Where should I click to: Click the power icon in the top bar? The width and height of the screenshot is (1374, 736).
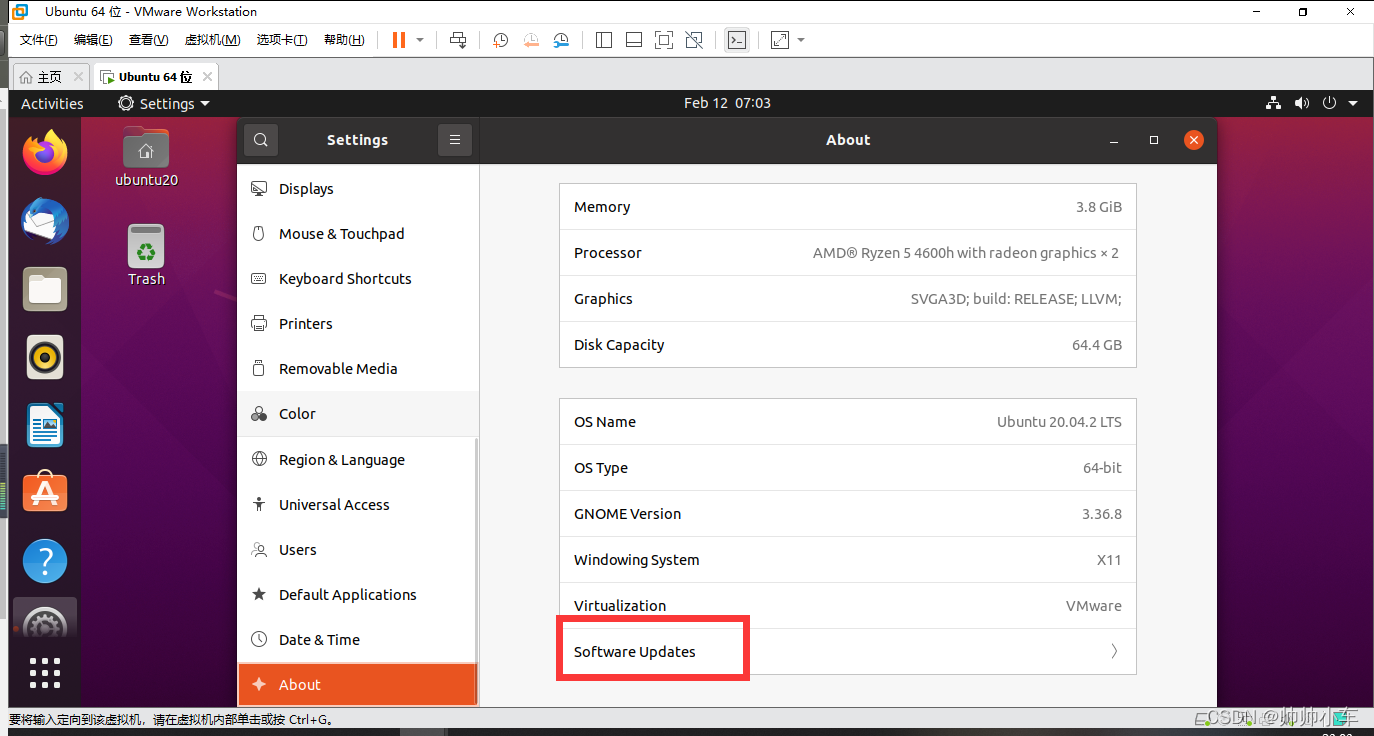click(x=1329, y=103)
